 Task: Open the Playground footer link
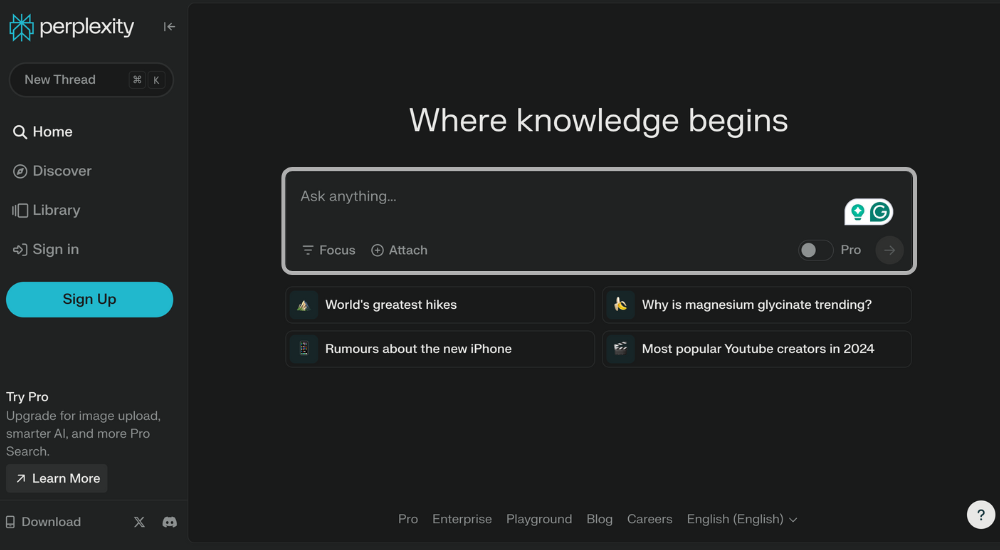click(x=539, y=519)
